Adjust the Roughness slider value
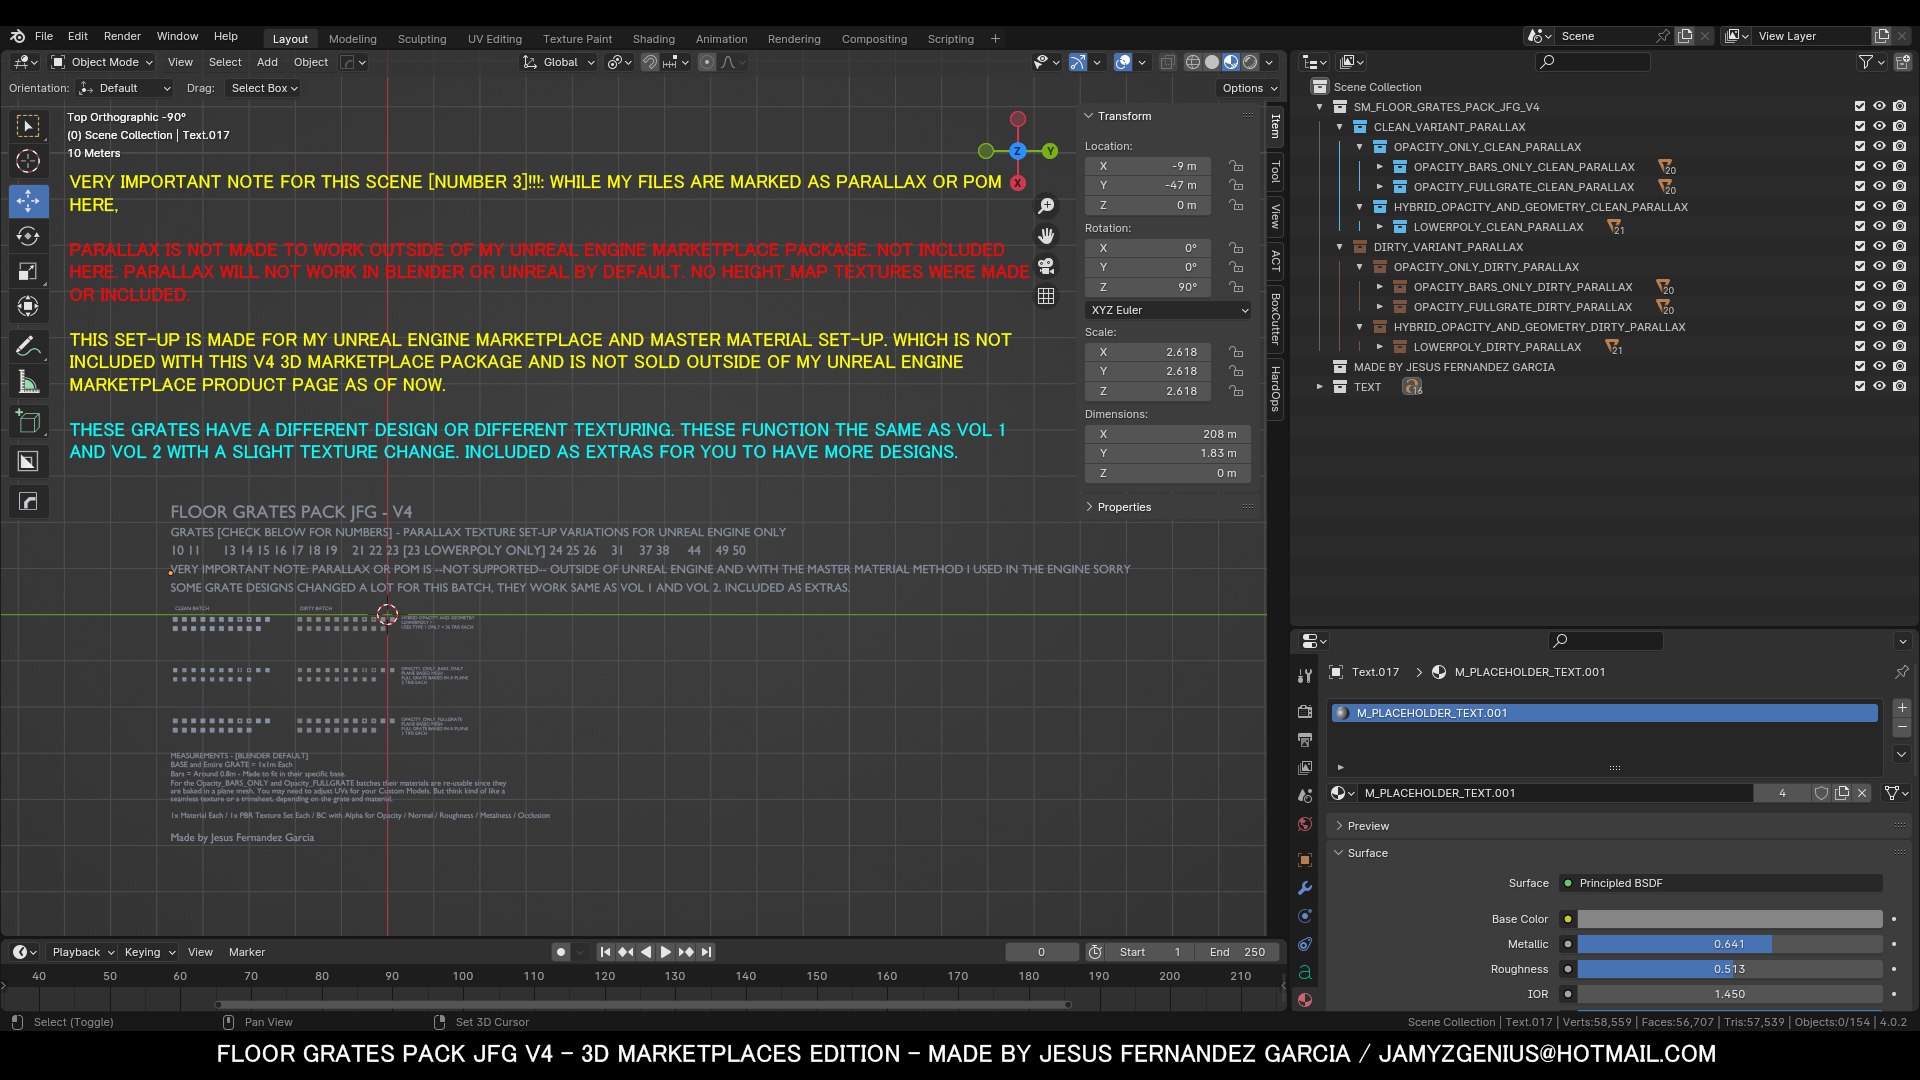Screen dimensions: 1920x1080 pos(1730,969)
